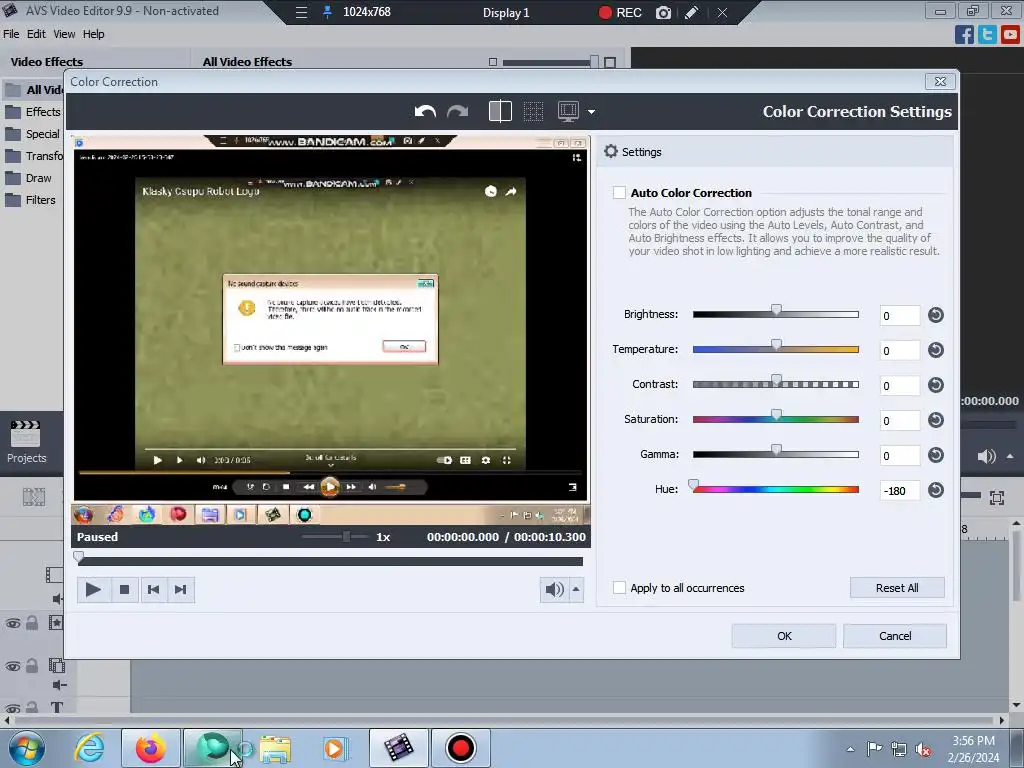
Task: Mute the preview volume speaker
Action: 554,590
